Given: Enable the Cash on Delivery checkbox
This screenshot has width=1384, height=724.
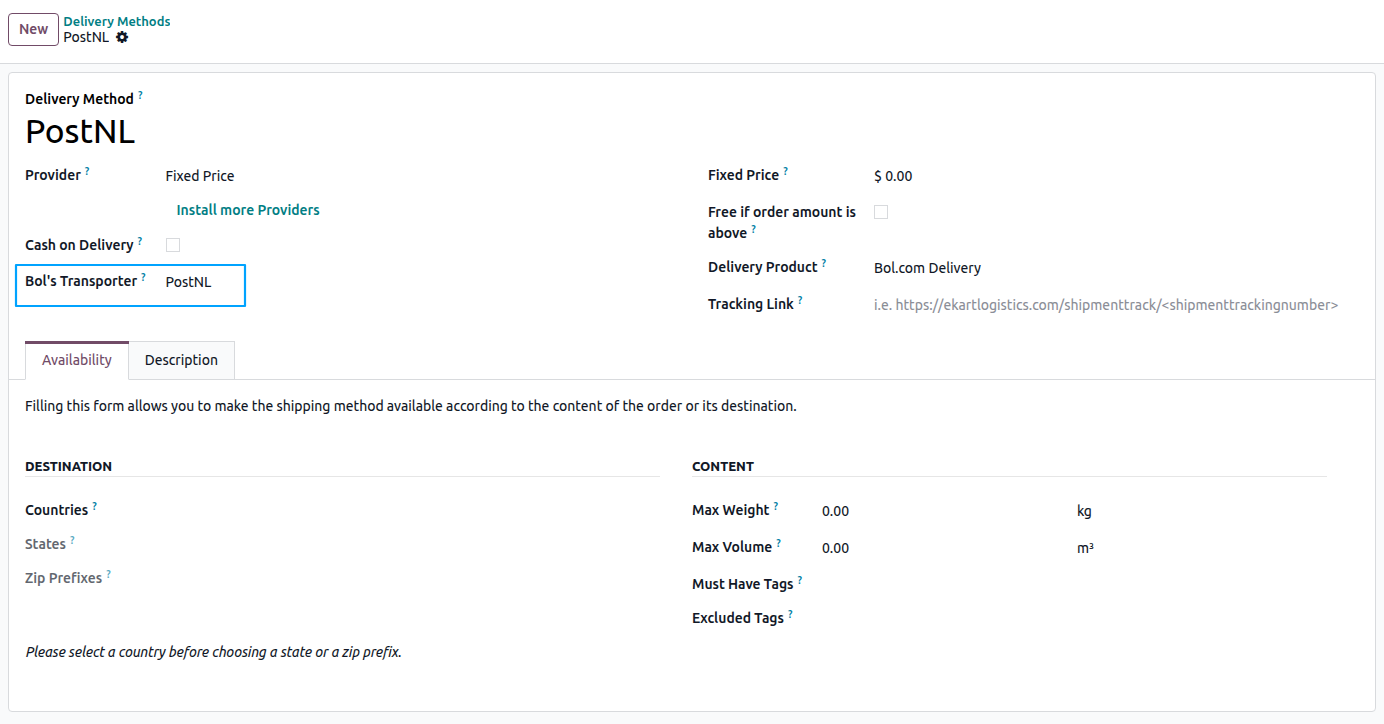Looking at the screenshot, I should 173,245.
